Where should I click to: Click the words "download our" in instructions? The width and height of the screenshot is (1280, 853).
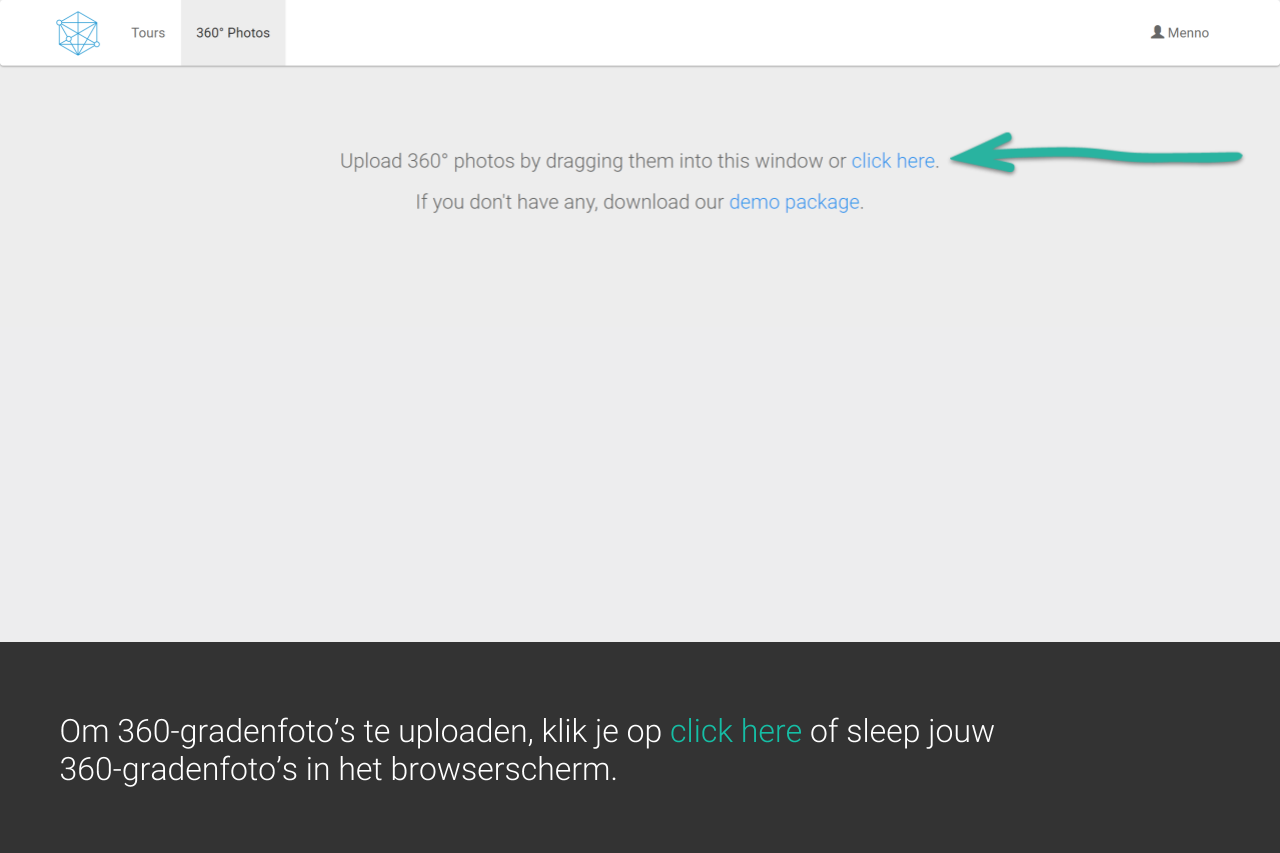[x=663, y=202]
